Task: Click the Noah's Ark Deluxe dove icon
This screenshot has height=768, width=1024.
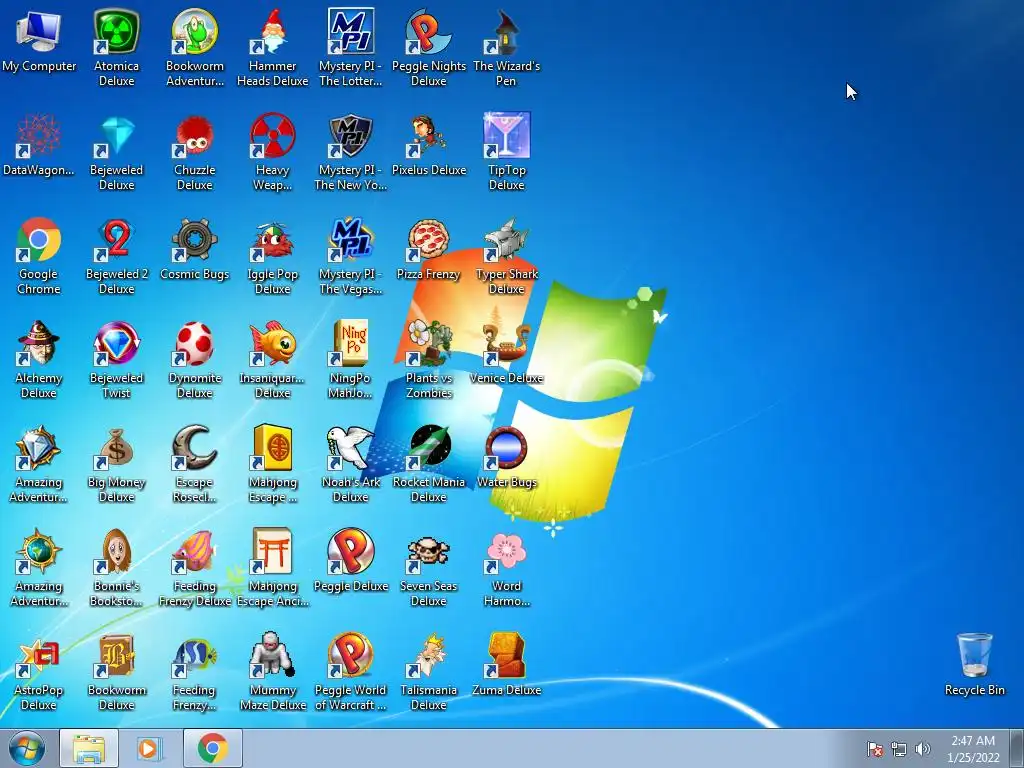Action: [x=351, y=447]
